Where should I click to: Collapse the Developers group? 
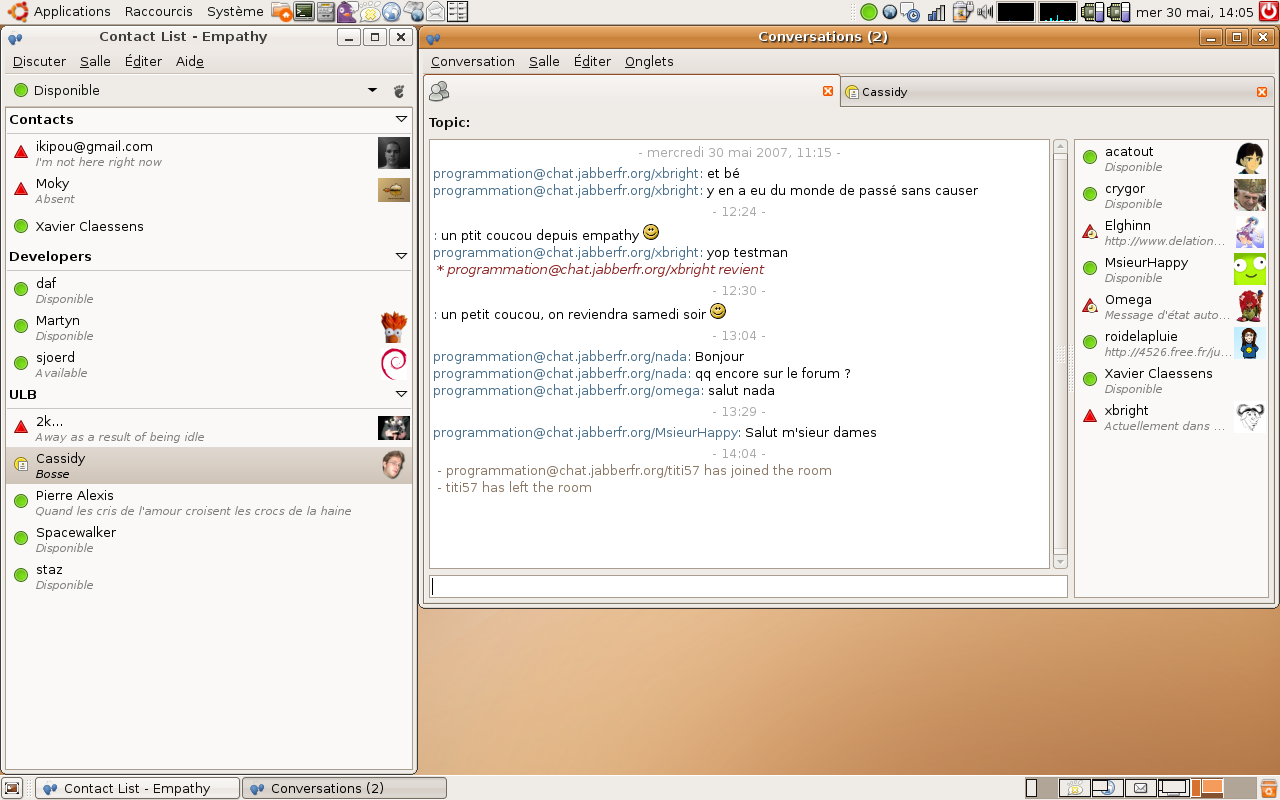pos(401,256)
